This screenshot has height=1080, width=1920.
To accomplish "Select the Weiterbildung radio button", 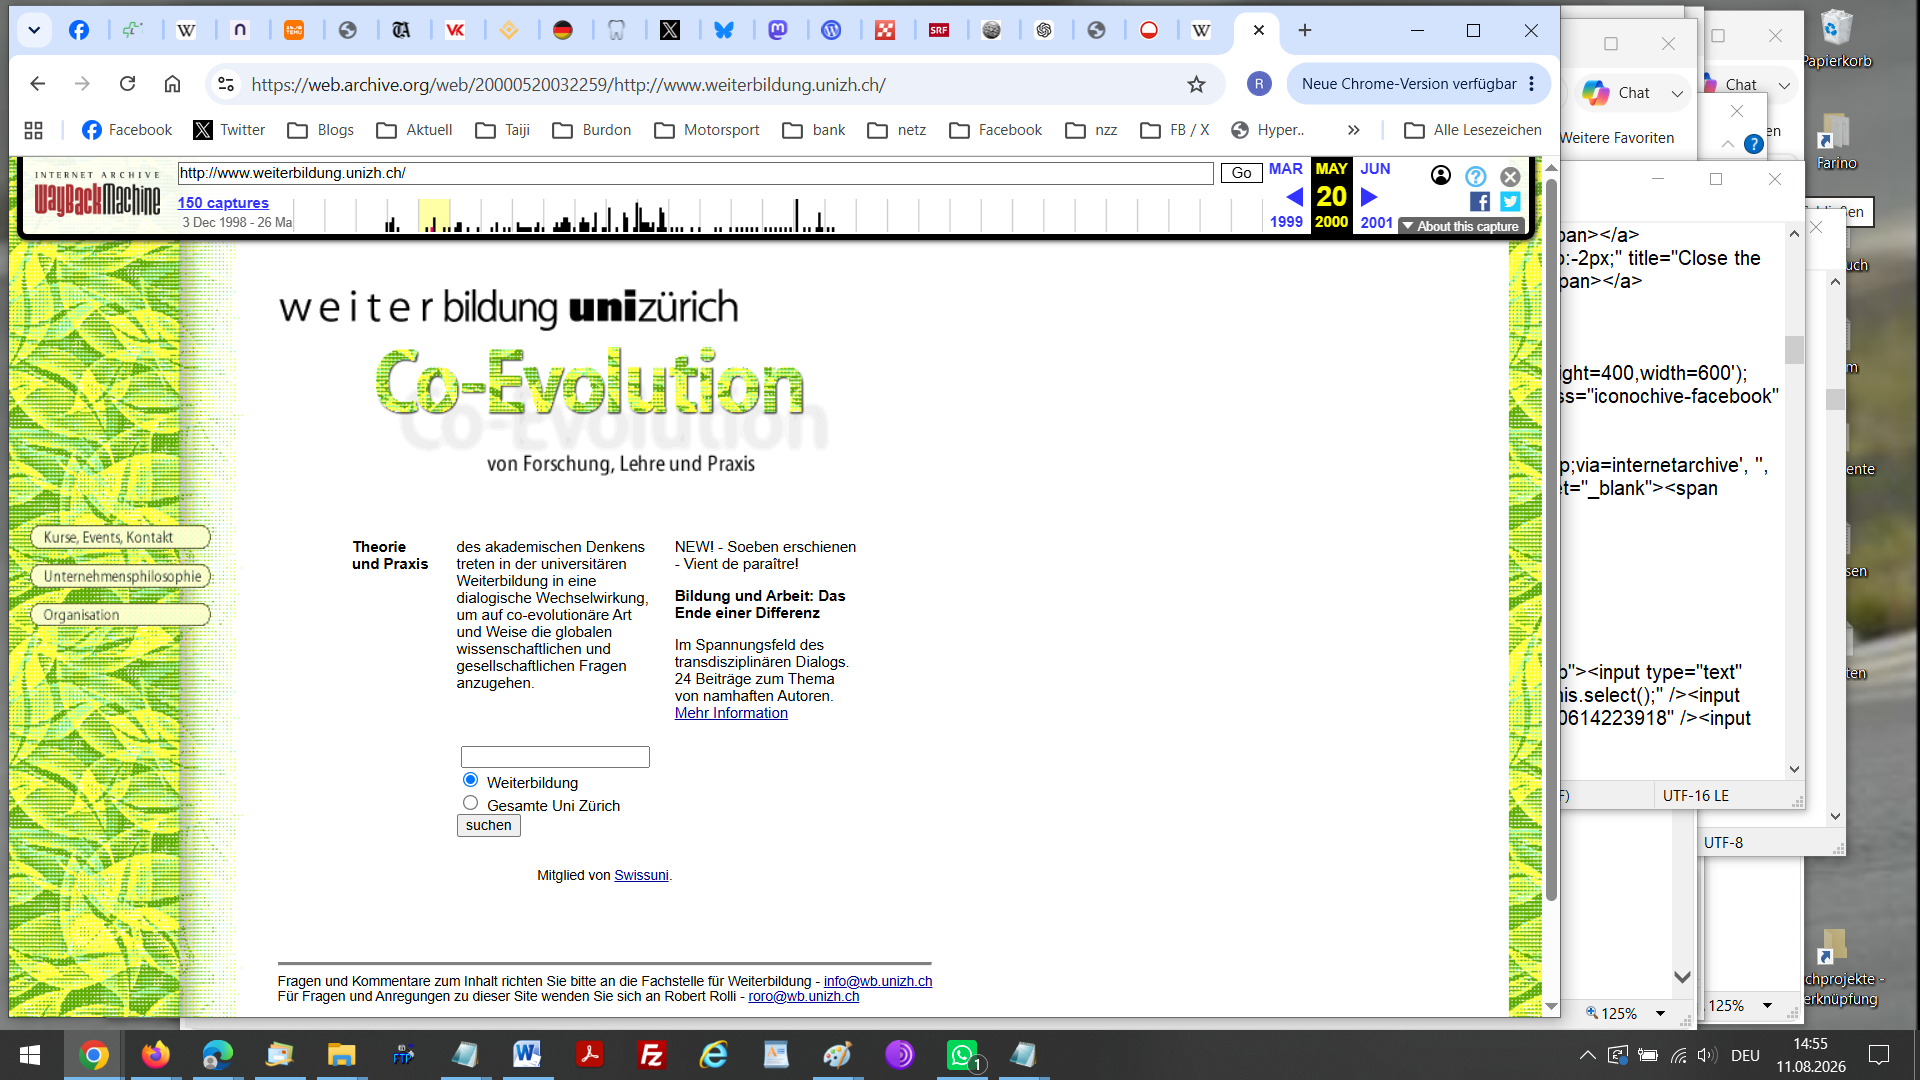I will (x=470, y=780).
